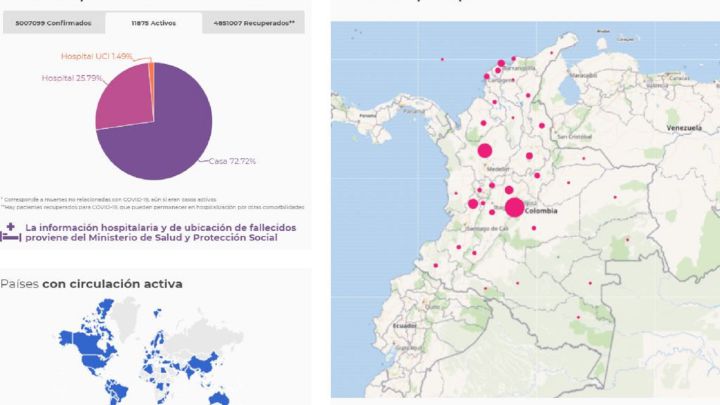720x405 pixels.
Task: Click the bubble above Santiago de Cali
Action: click(x=473, y=204)
